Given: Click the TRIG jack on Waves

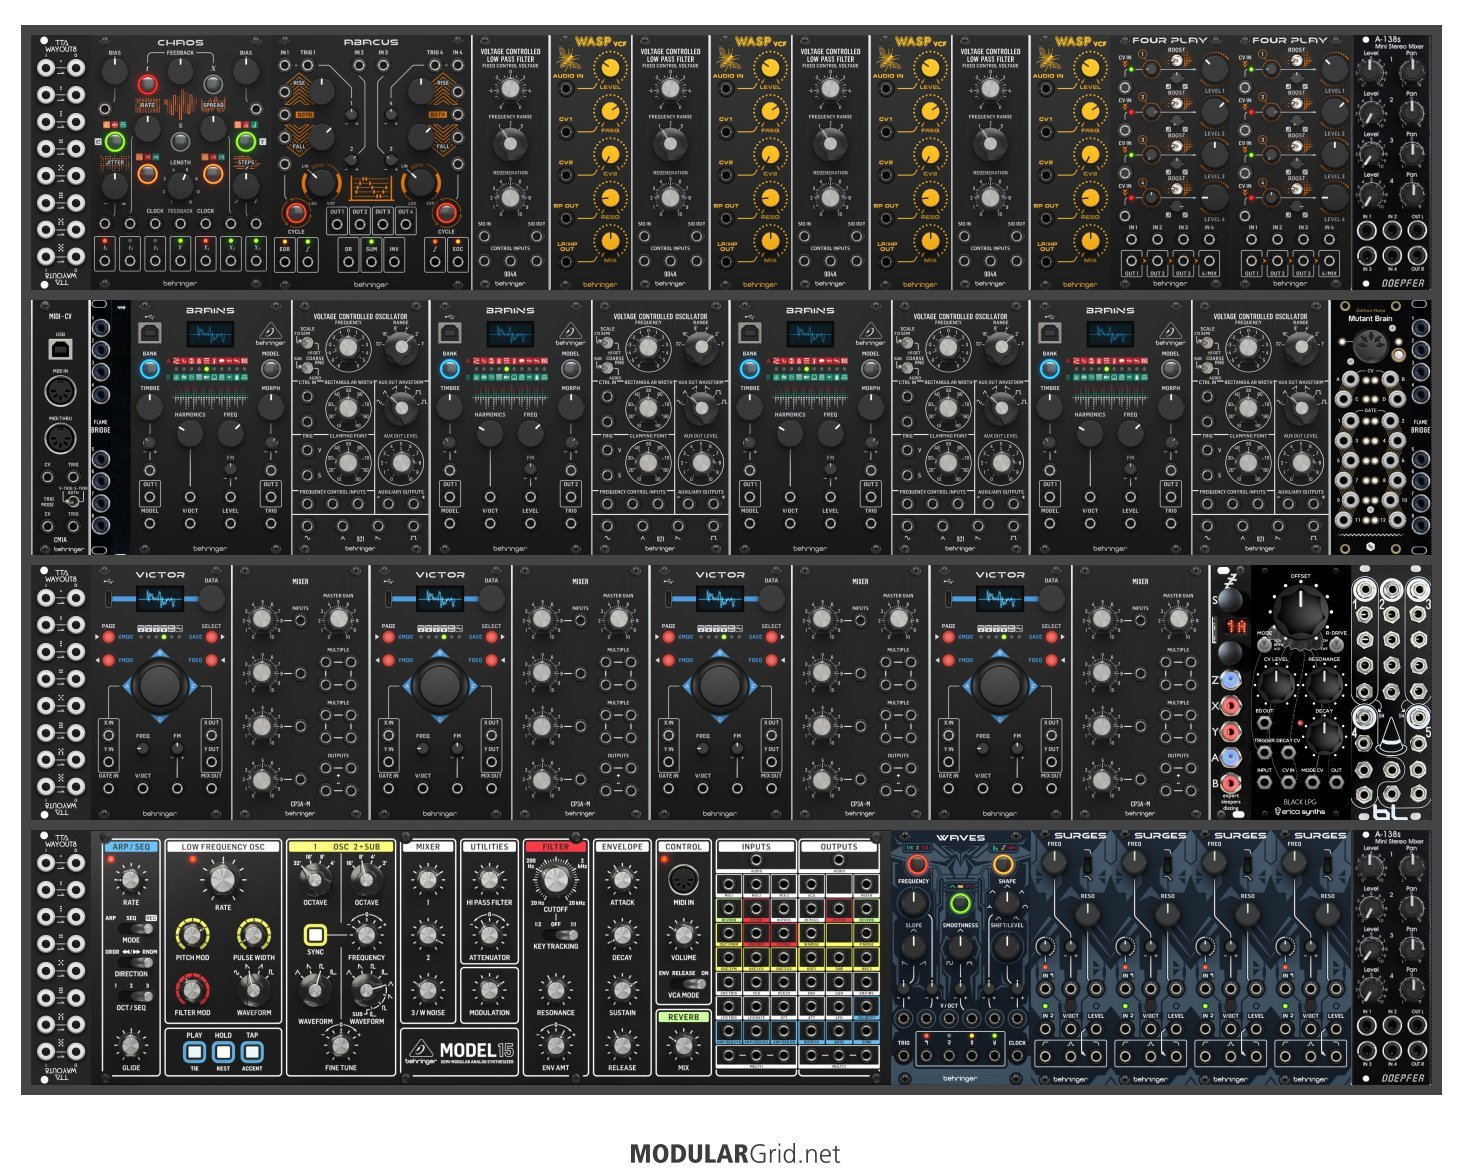Looking at the screenshot, I should pos(903,1058).
